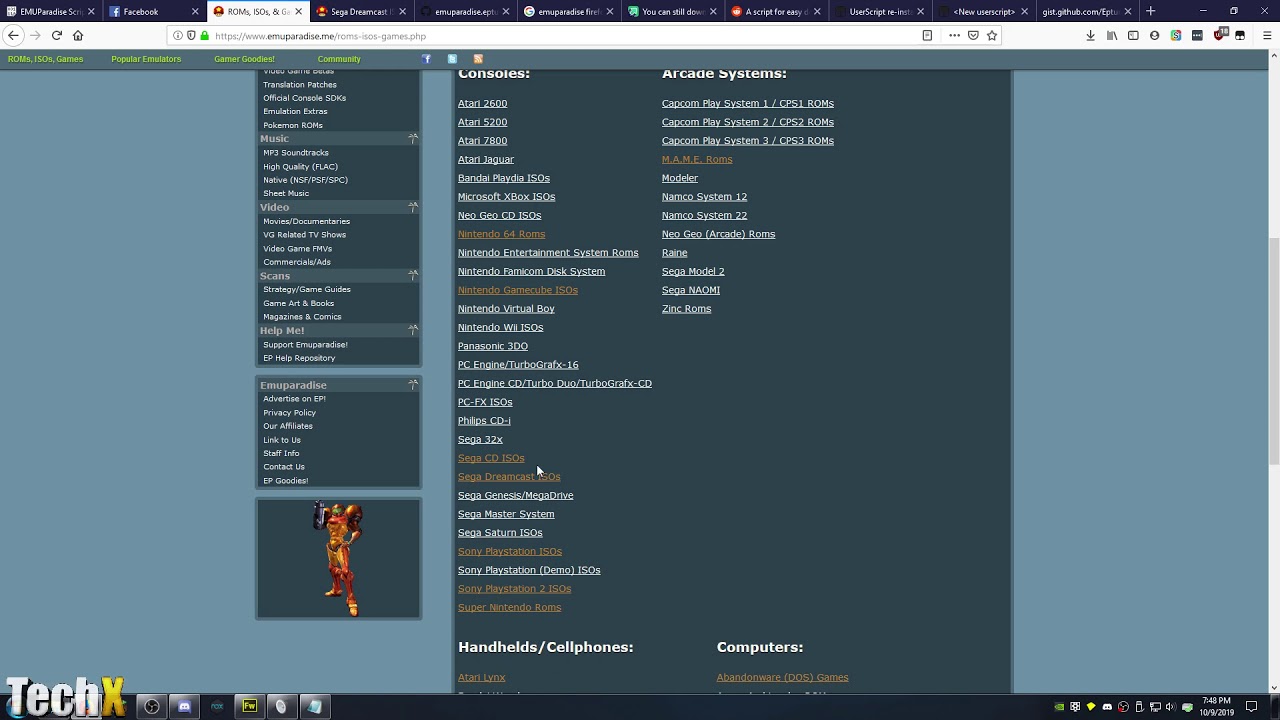Toggle reader view in address bar
Viewport: 1280px width, 720px height.
coord(927,35)
